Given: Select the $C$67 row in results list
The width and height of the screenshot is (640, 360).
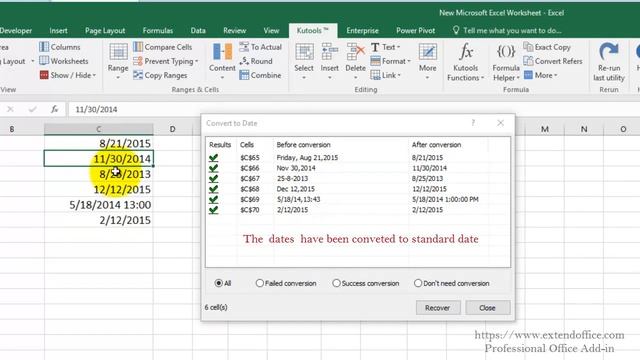Looking at the screenshot, I should click(x=358, y=178).
